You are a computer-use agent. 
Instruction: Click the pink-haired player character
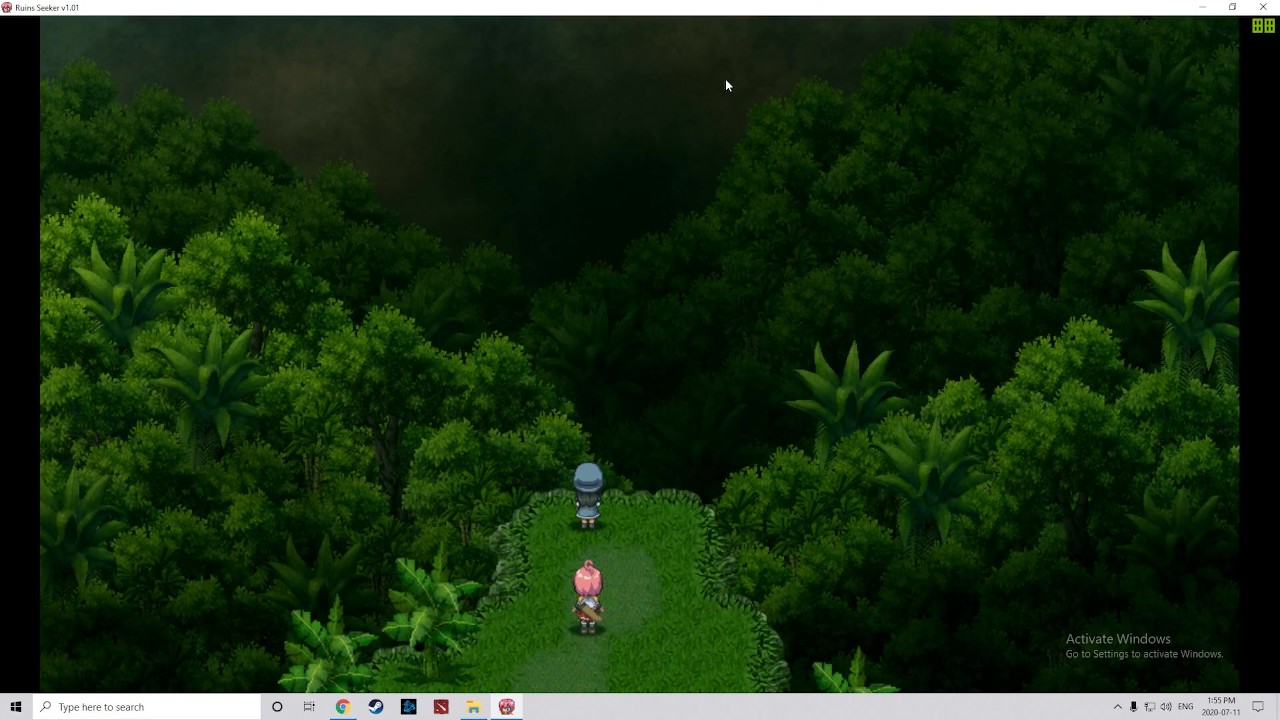pyautogui.click(x=588, y=597)
